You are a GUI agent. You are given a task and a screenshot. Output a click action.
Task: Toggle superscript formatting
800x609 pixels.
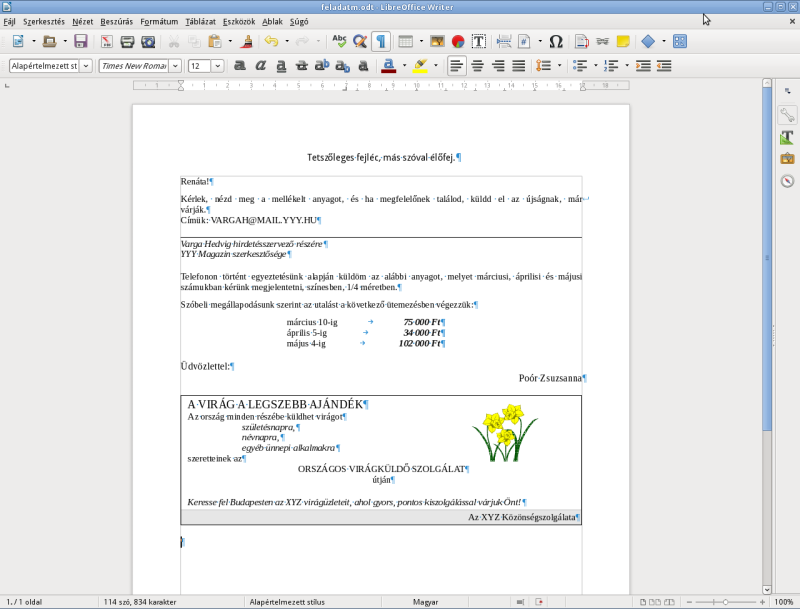(322, 66)
